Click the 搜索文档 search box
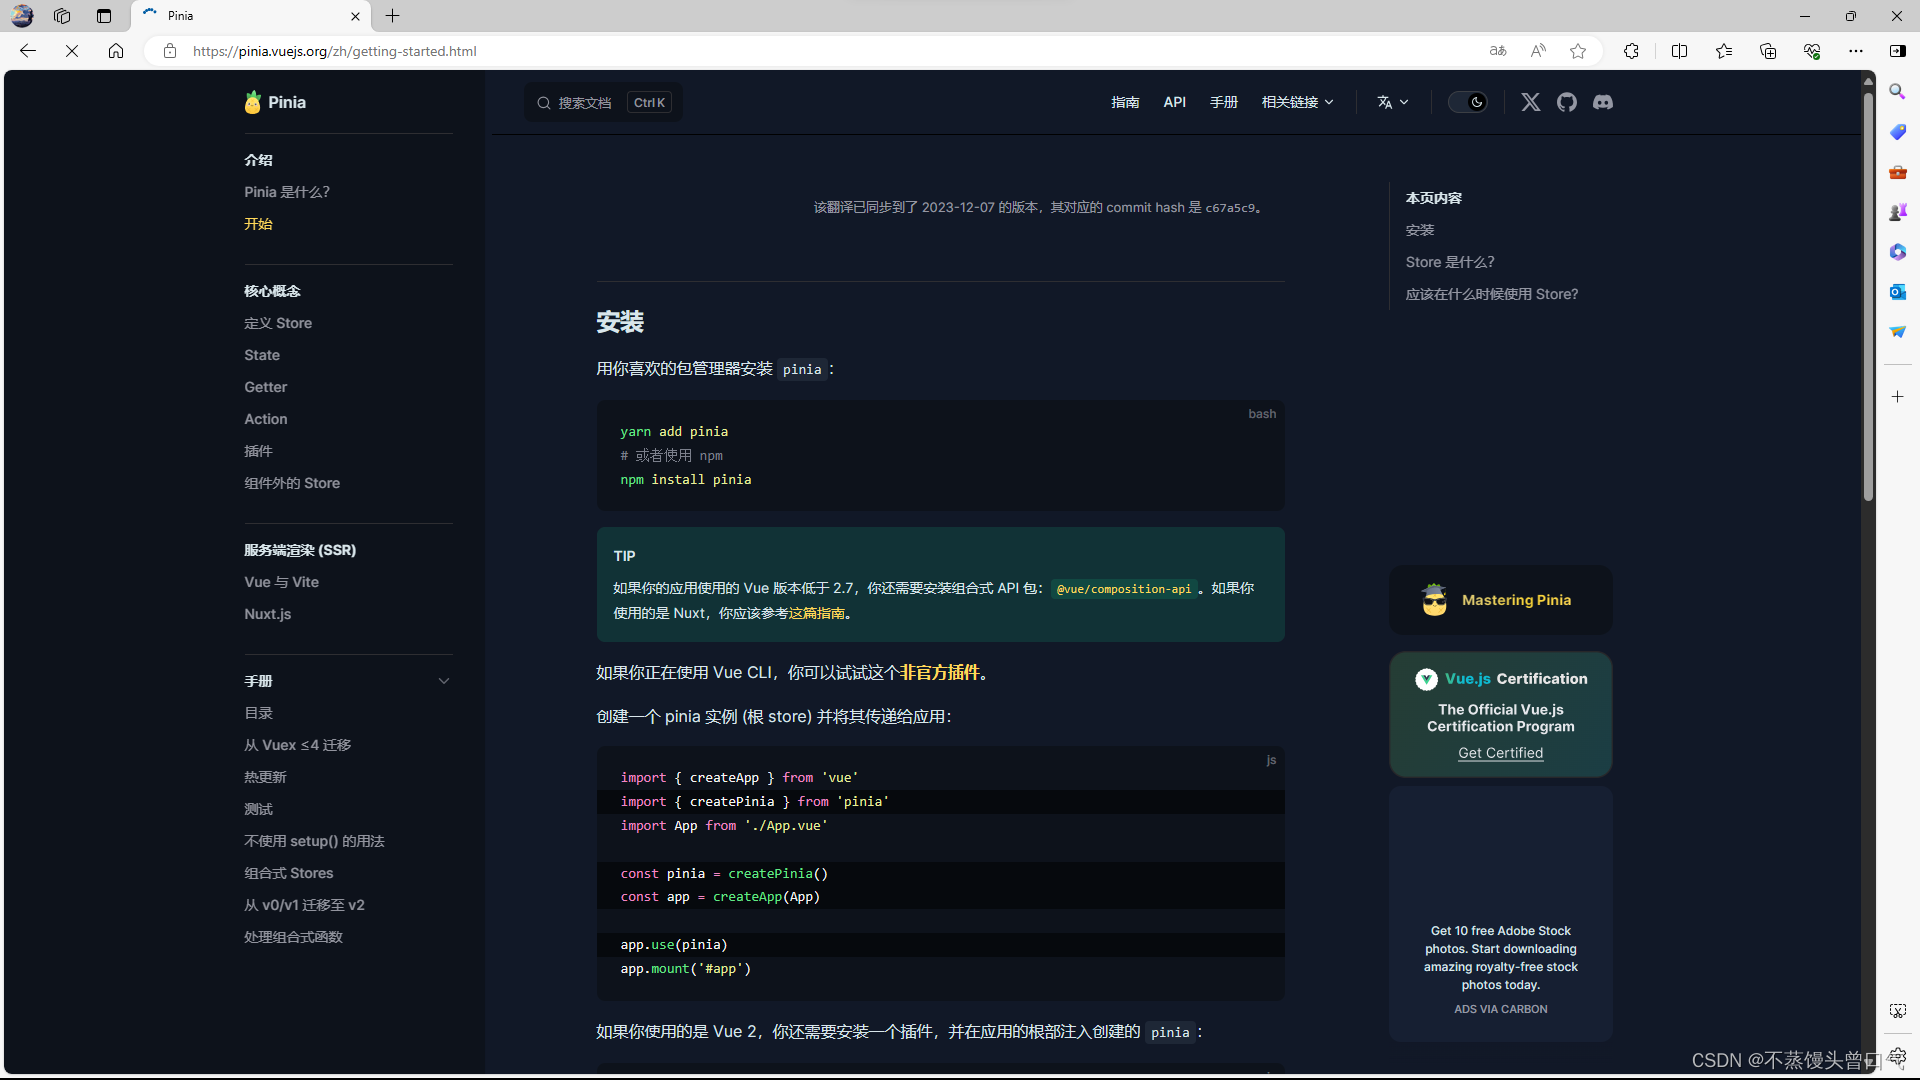1920x1080 pixels. [603, 102]
